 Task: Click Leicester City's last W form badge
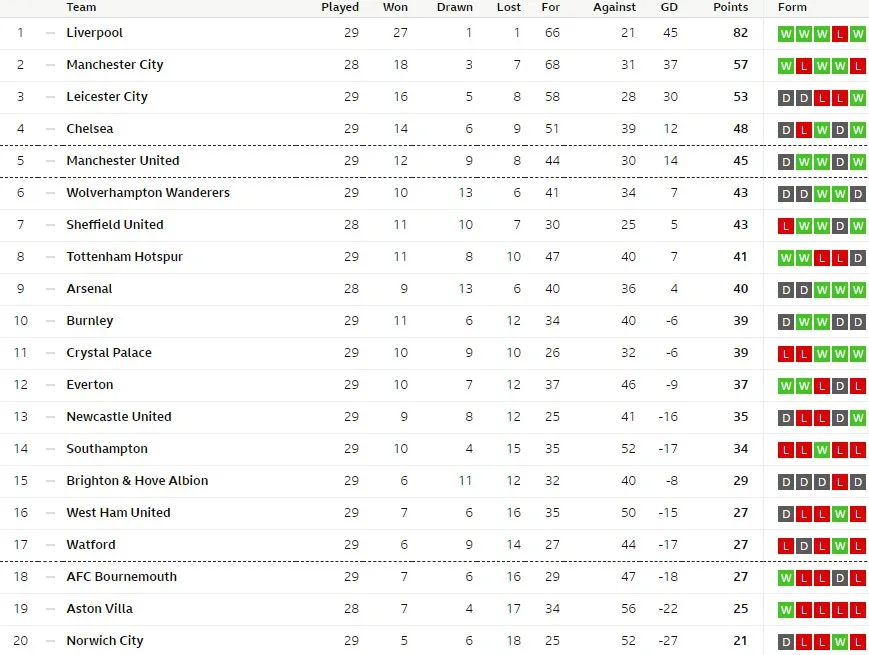pos(858,99)
